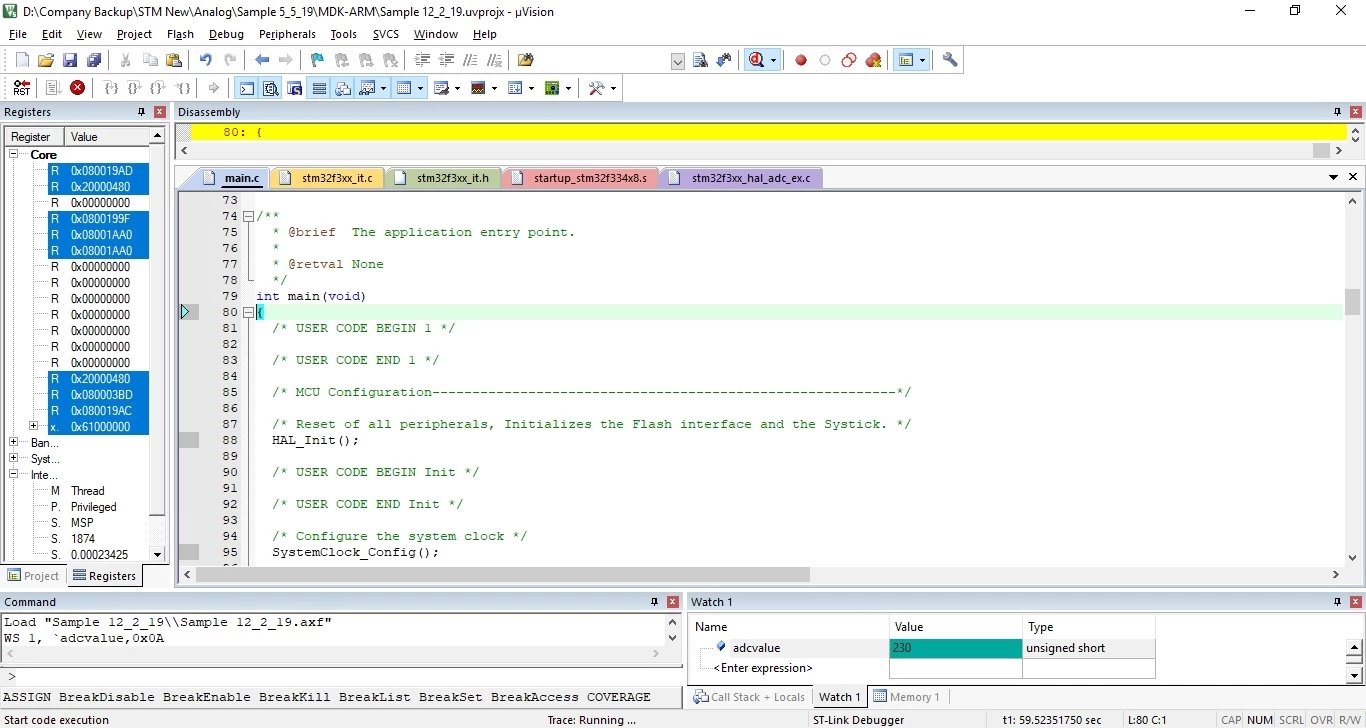This screenshot has height=728, width=1366.
Task: Toggle the Registers Window button
Action: (319, 88)
